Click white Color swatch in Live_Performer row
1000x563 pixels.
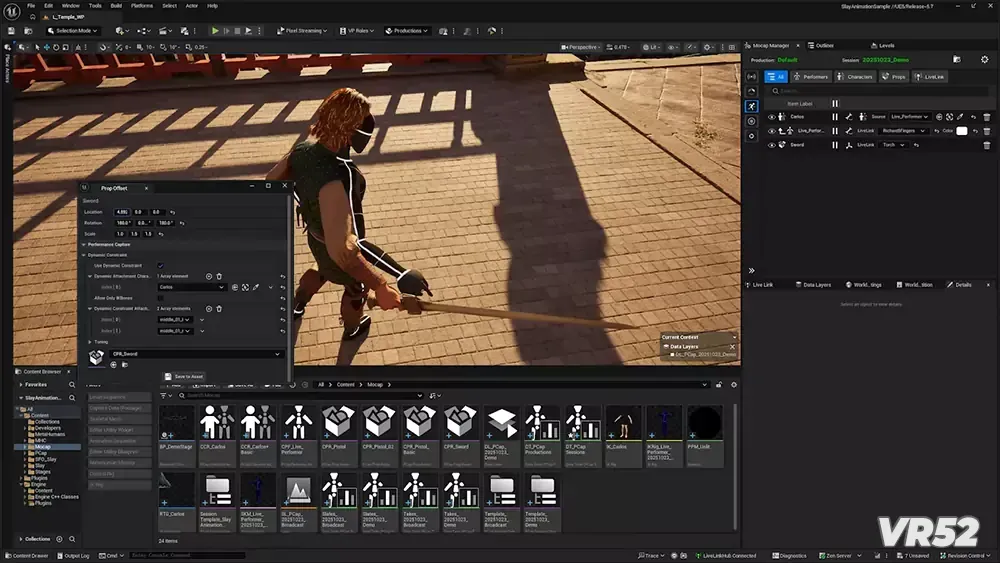point(961,131)
